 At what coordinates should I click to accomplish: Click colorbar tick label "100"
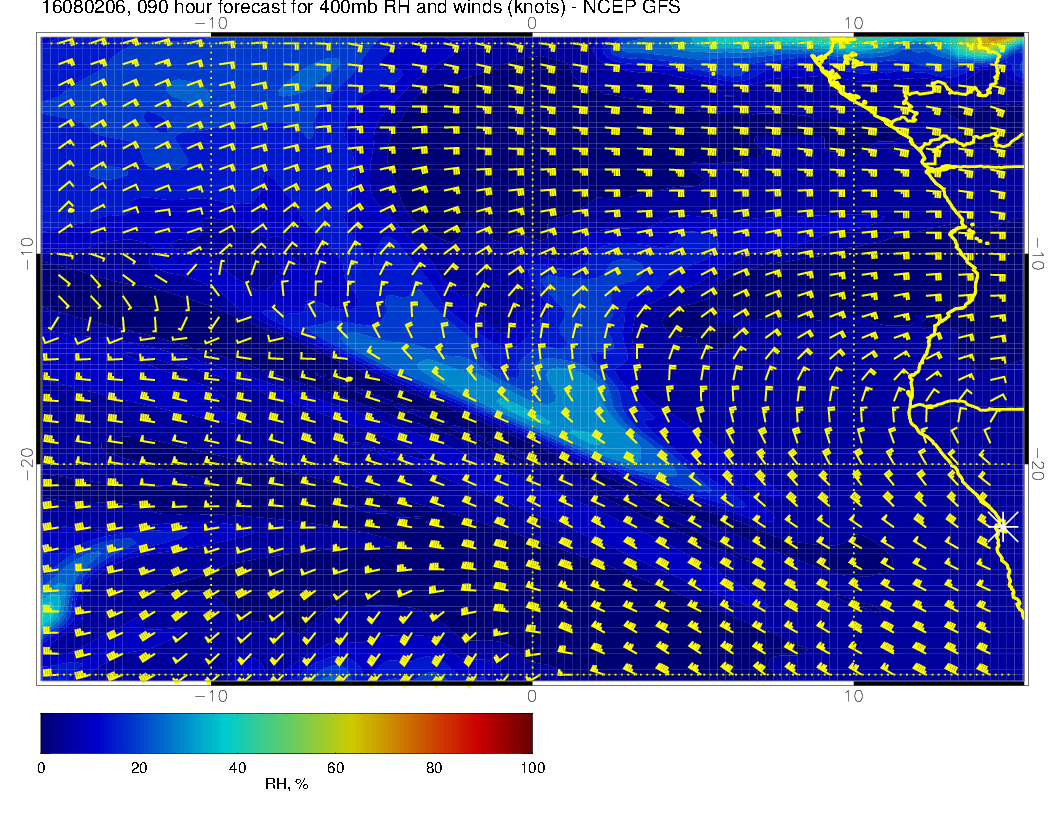(x=533, y=768)
